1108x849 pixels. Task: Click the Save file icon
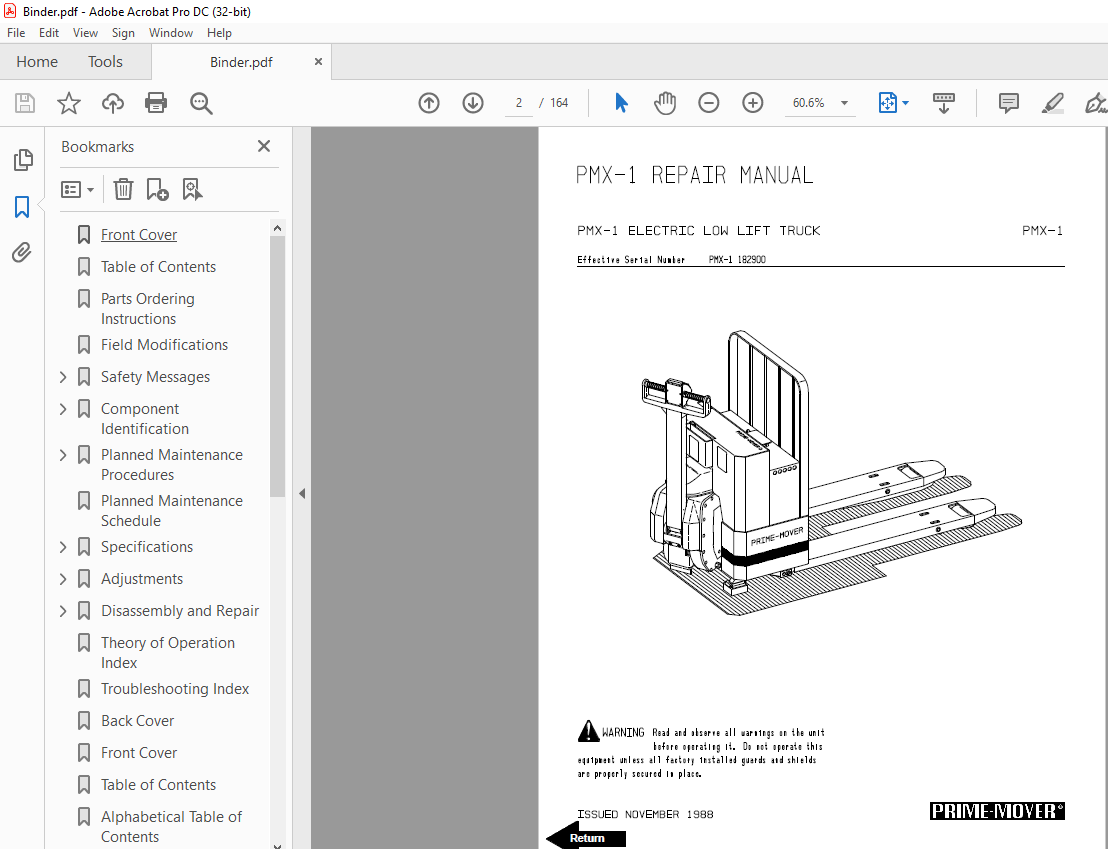point(25,103)
